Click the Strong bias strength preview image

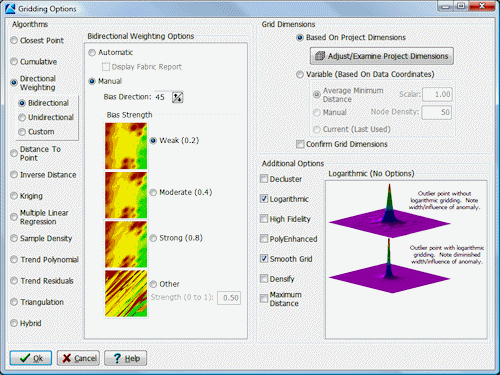click(126, 244)
